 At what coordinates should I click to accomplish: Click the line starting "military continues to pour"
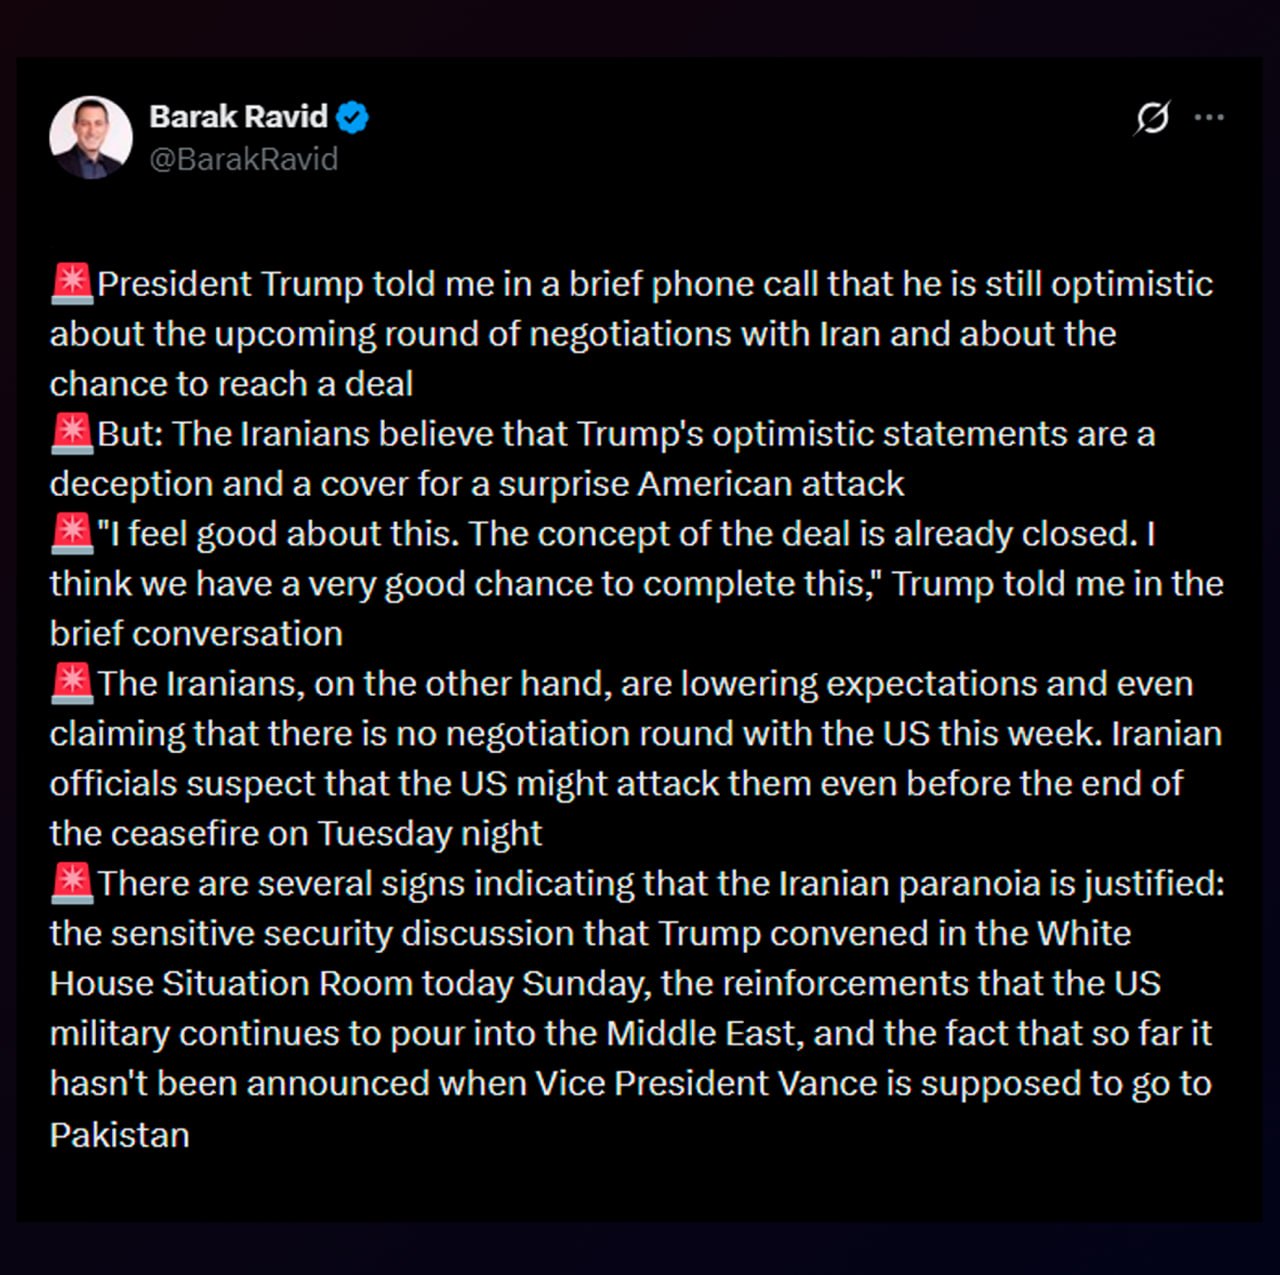(x=630, y=1034)
